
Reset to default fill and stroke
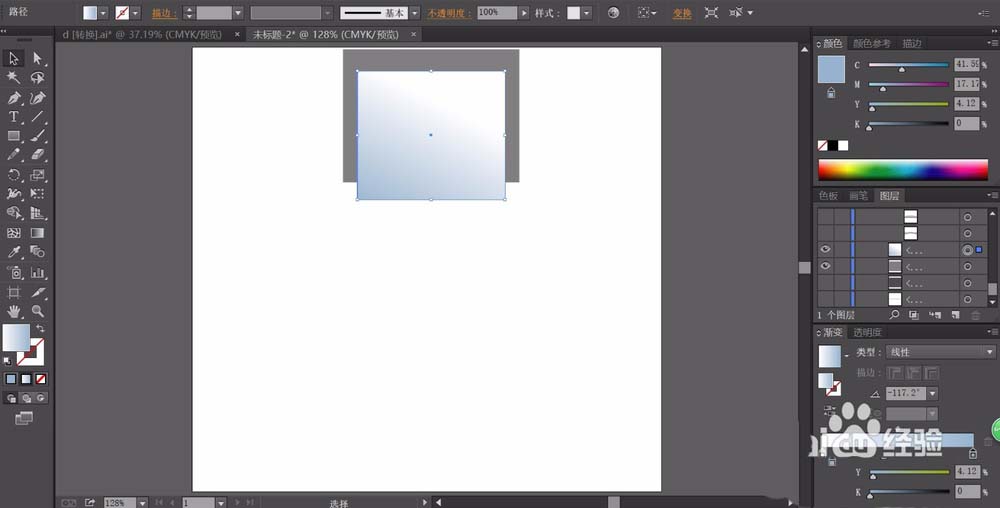point(7,361)
